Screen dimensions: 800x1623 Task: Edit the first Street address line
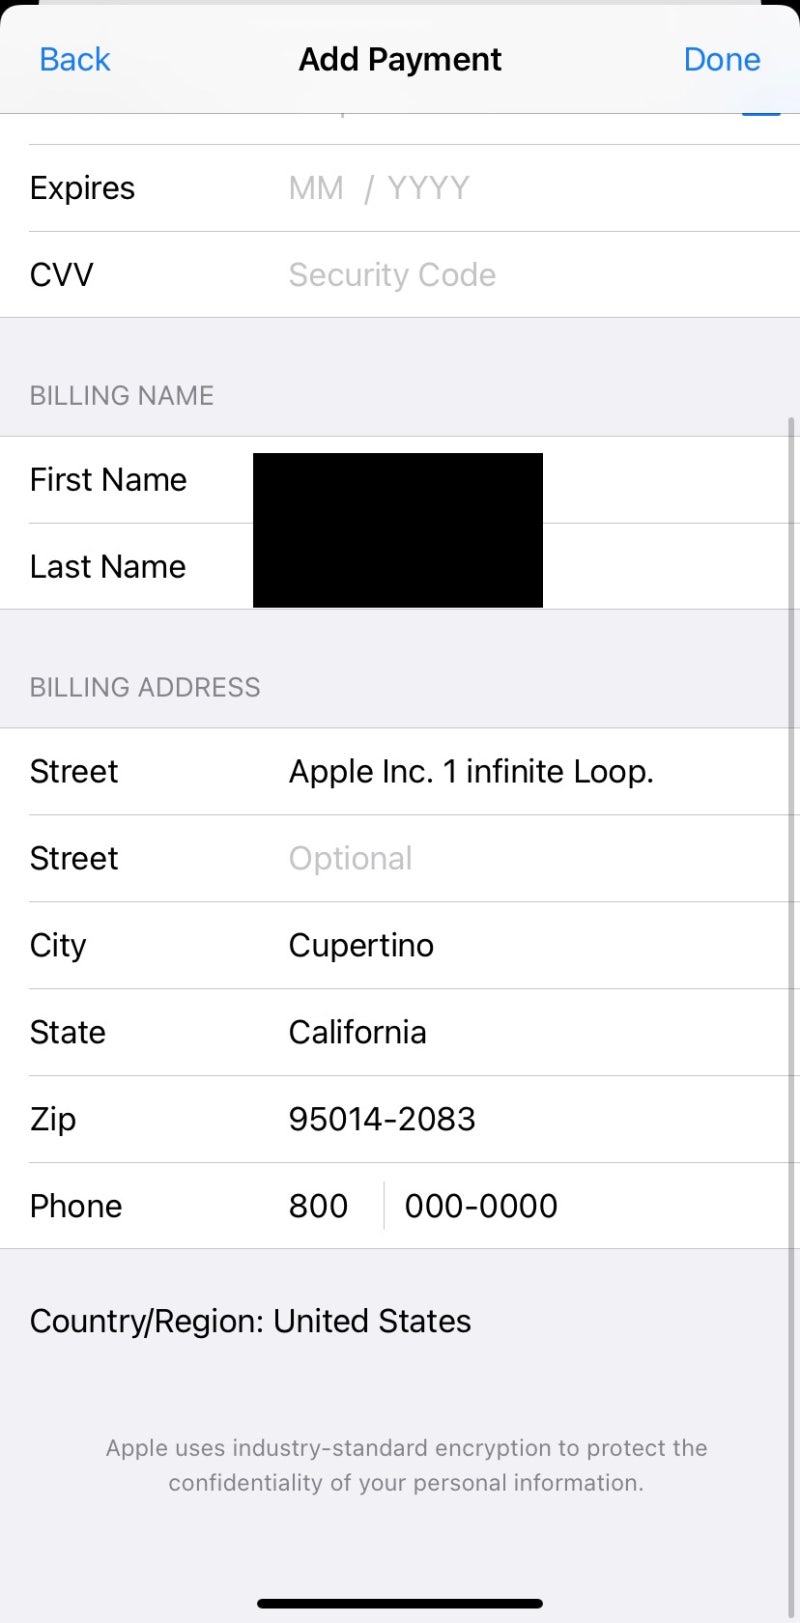point(471,772)
